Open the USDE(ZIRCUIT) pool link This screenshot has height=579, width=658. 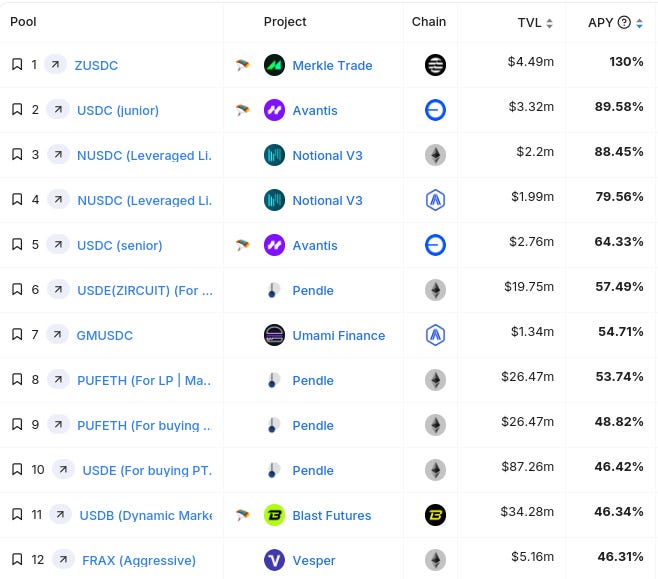145,290
